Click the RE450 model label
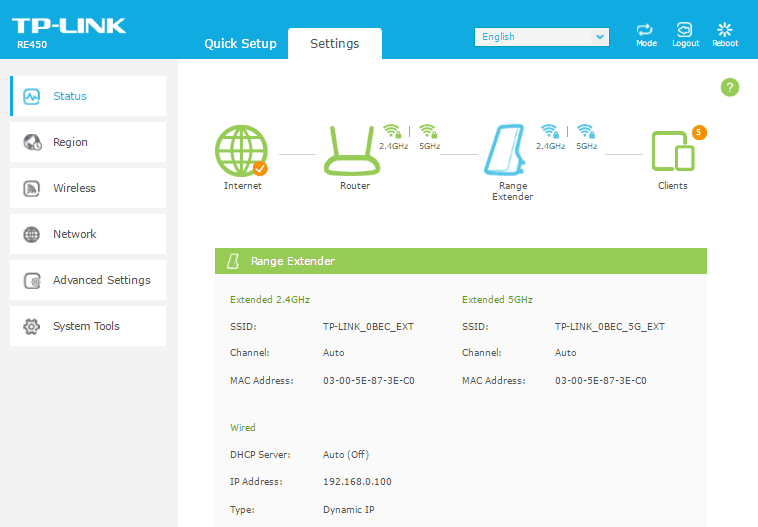Viewport: 758px width, 527px height. (32, 44)
